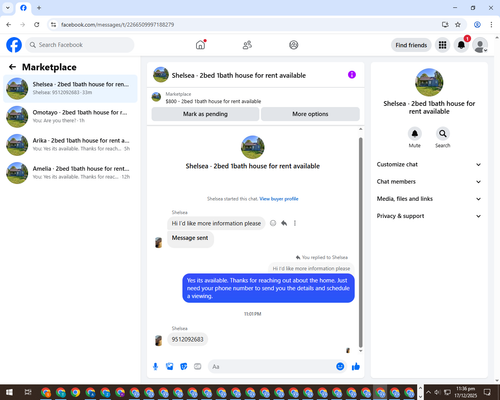Viewport: 500px width, 400px height.
Task: Click the Marketplace $800 listing banner thumbnail
Action: click(156, 97)
